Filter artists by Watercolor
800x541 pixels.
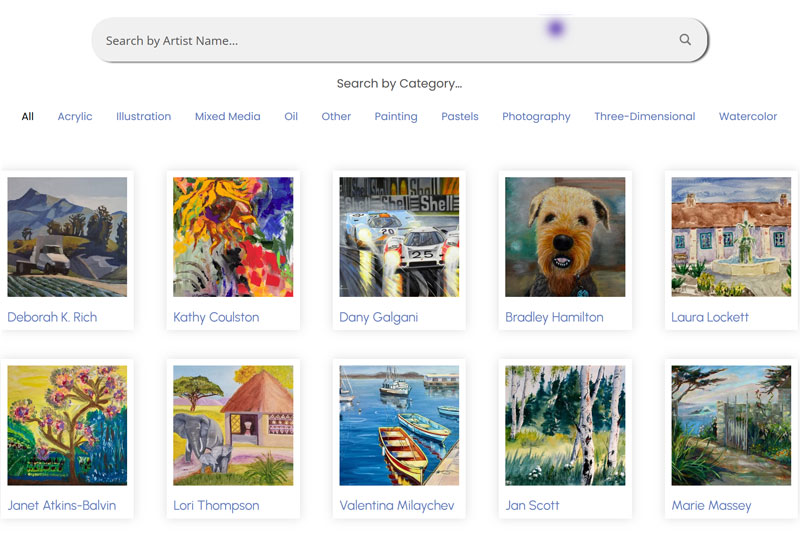click(748, 116)
